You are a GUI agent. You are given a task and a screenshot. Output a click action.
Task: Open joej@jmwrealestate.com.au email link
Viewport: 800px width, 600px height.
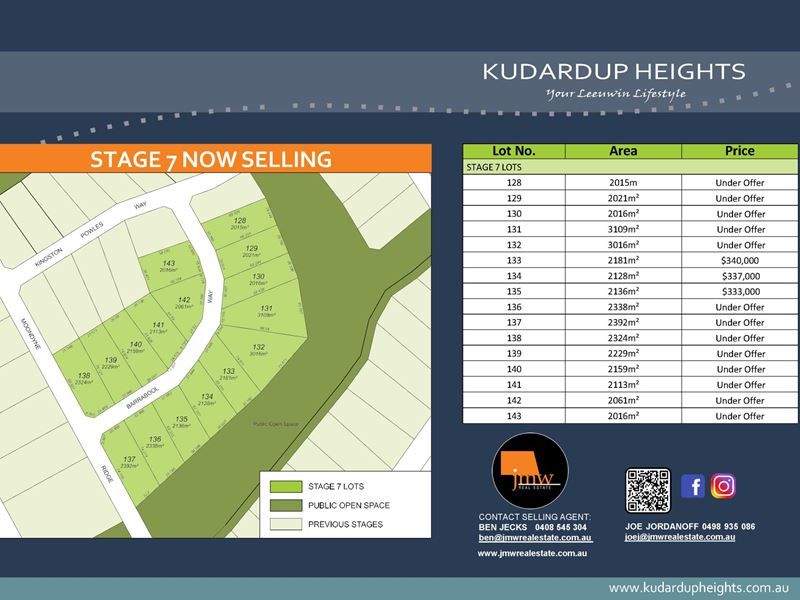[x=680, y=537]
